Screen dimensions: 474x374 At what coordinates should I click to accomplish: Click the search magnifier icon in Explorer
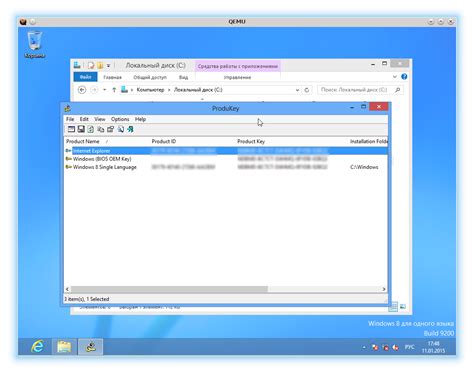pos(397,90)
